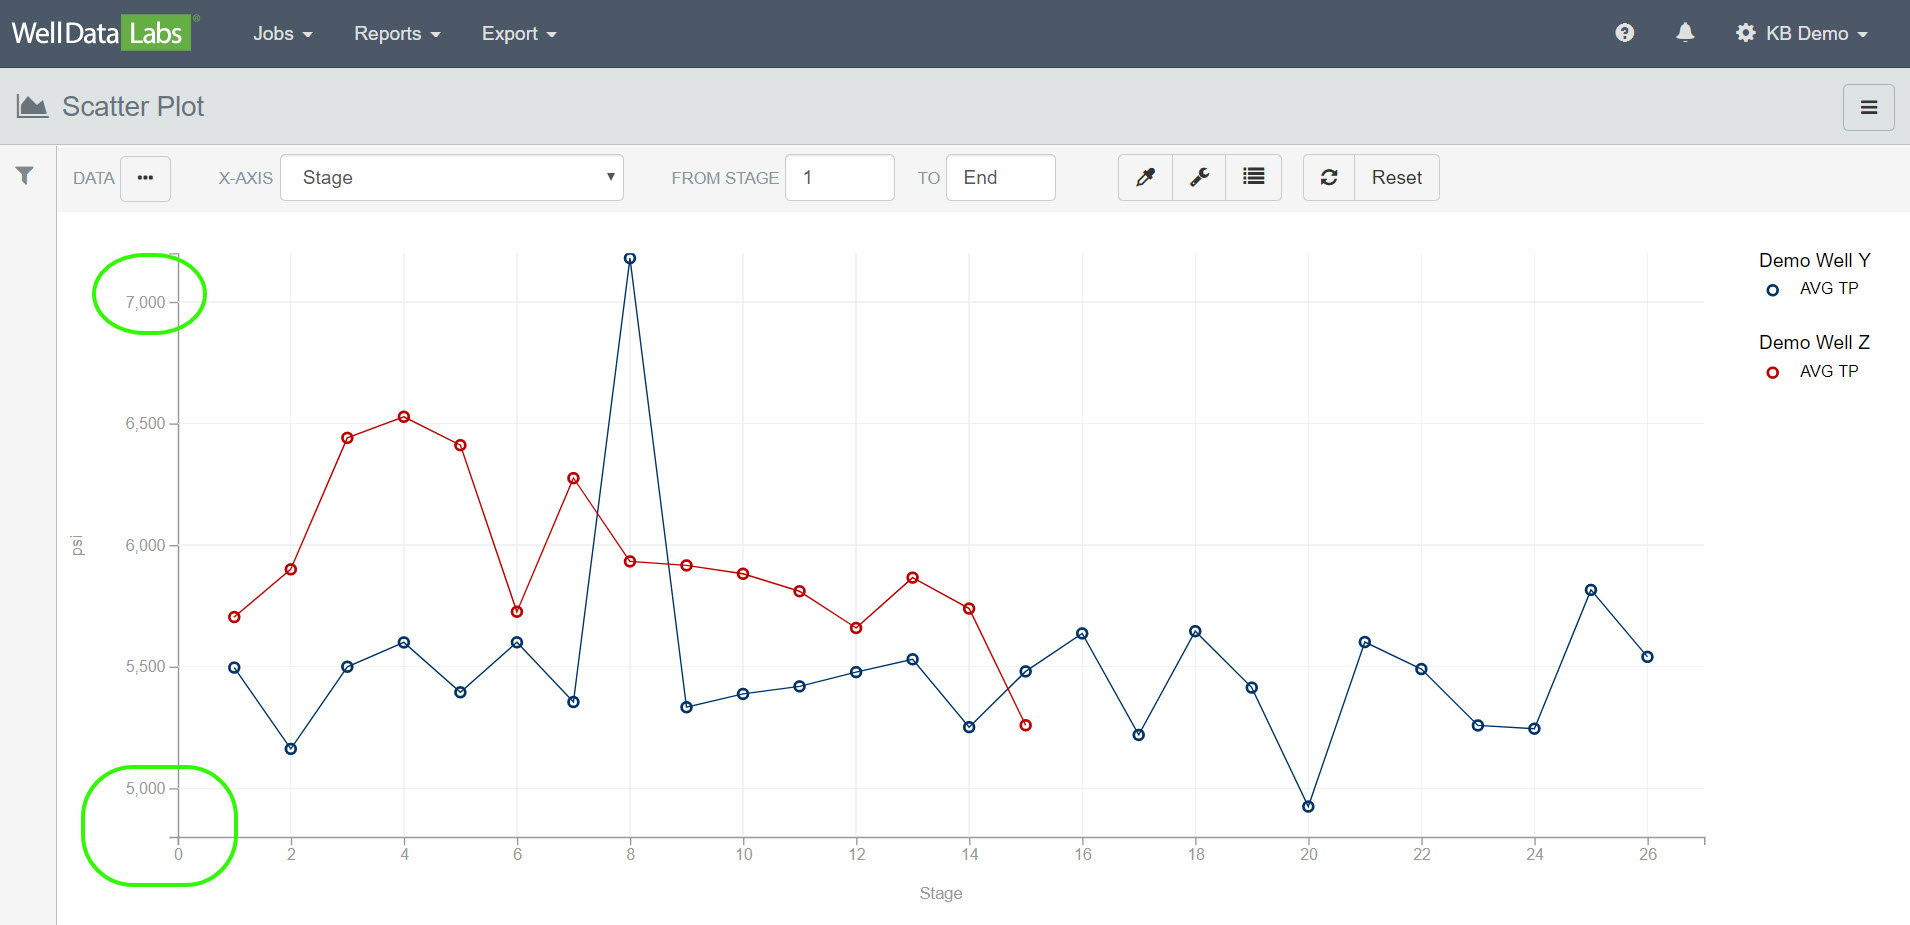This screenshot has width=1910, height=925.
Task: Open the Reports menu
Action: click(x=397, y=33)
